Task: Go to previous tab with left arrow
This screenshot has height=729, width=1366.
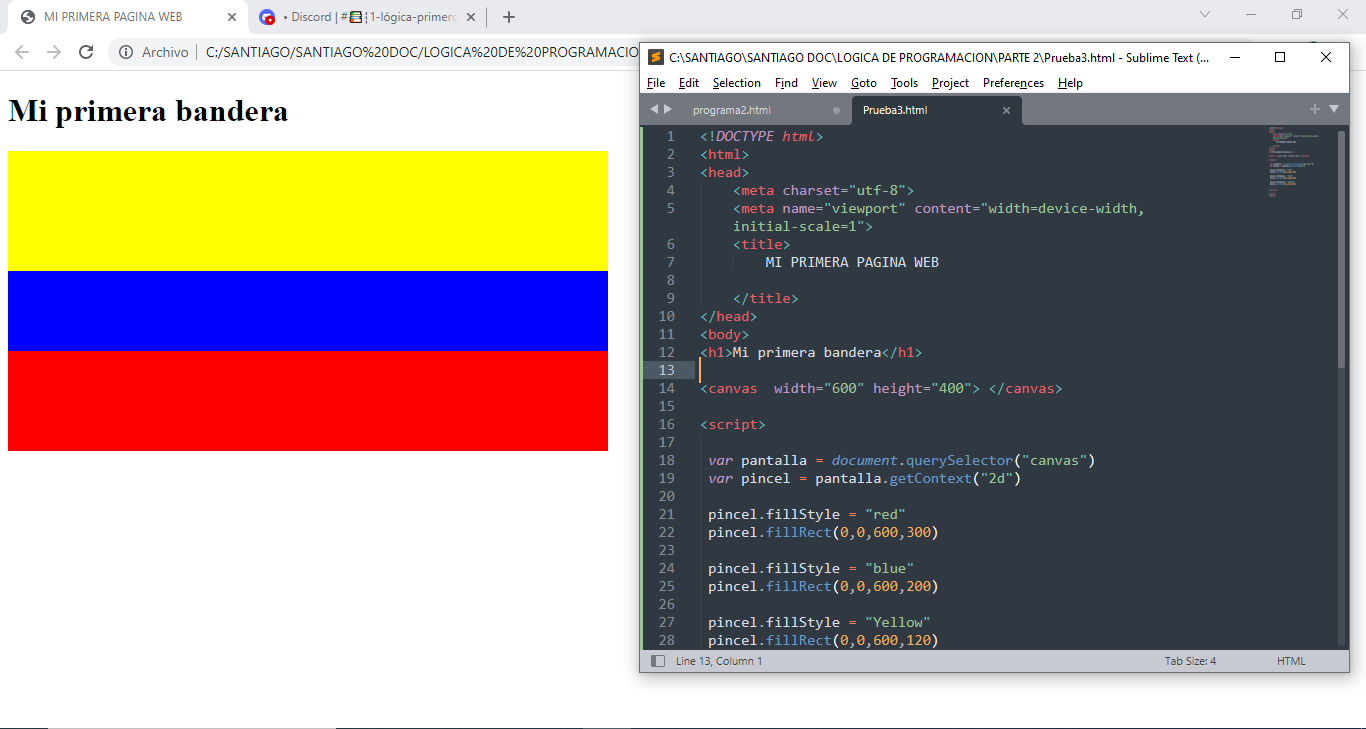Action: pyautogui.click(x=654, y=109)
